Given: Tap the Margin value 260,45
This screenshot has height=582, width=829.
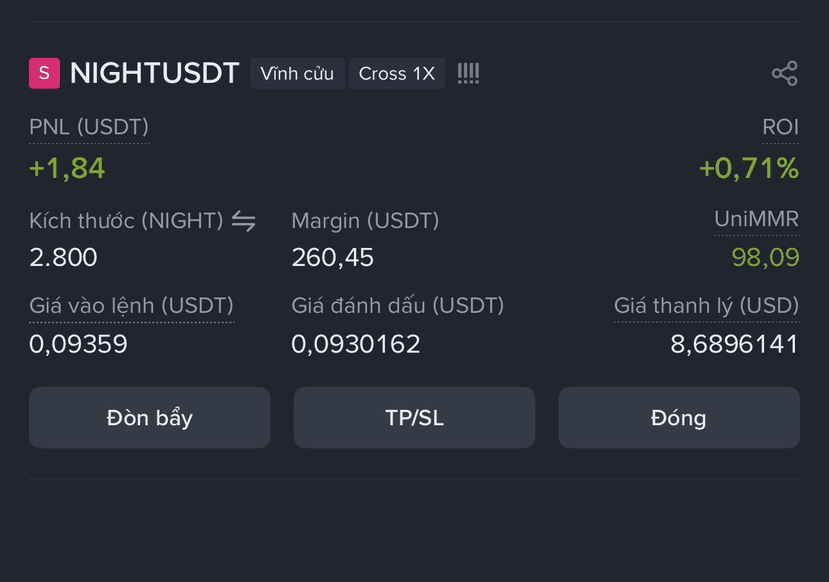Looking at the screenshot, I should 333,258.
